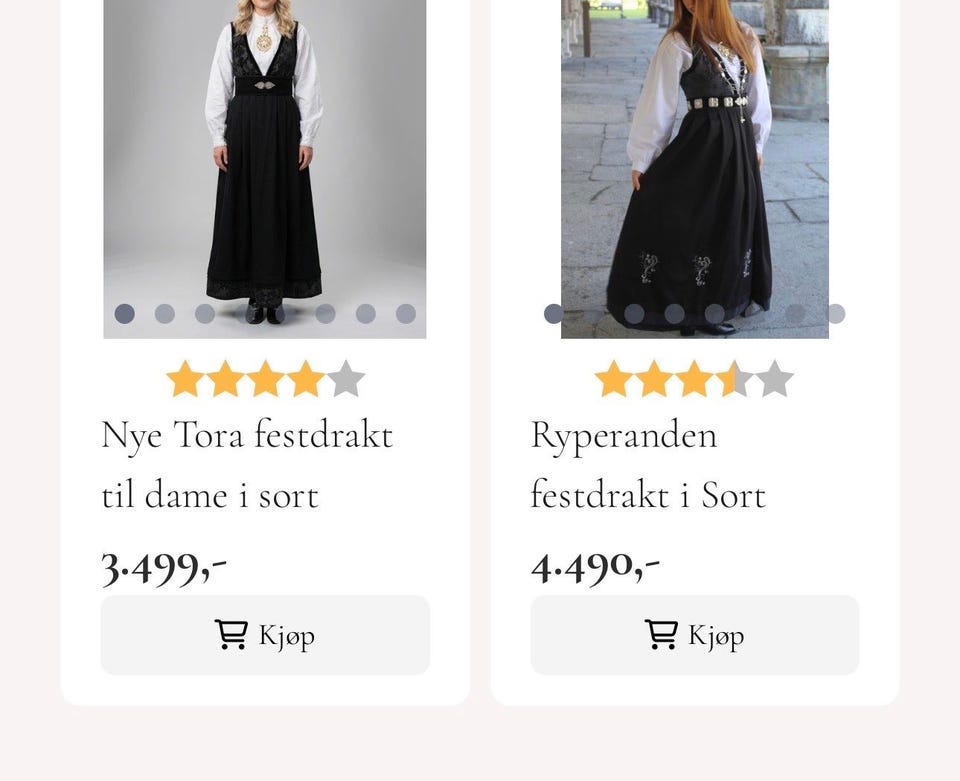
Task: Click the shopping cart icon on Nye Tora's Kjøp button
Action: click(x=232, y=633)
